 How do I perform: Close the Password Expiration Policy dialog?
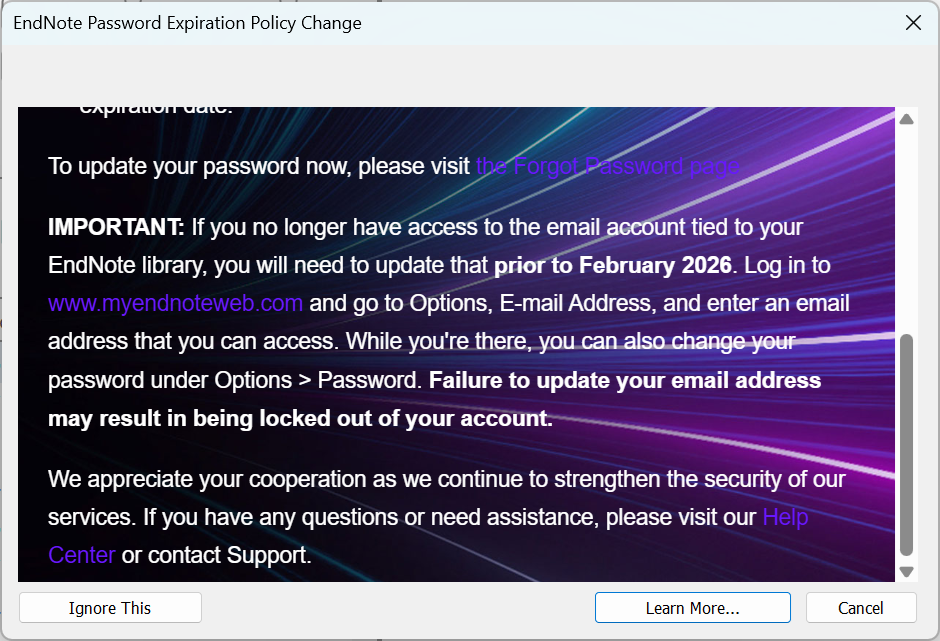pos(913,23)
